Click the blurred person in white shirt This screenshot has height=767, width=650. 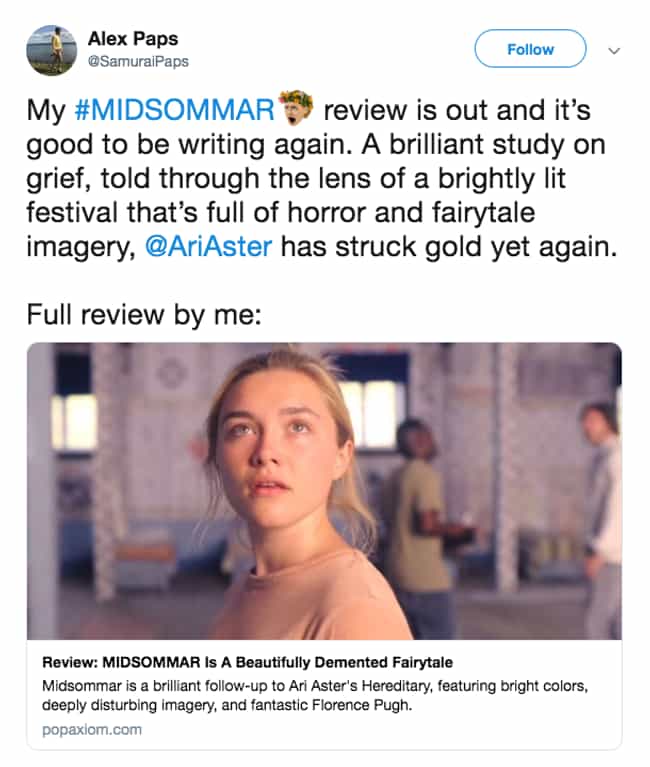[602, 519]
